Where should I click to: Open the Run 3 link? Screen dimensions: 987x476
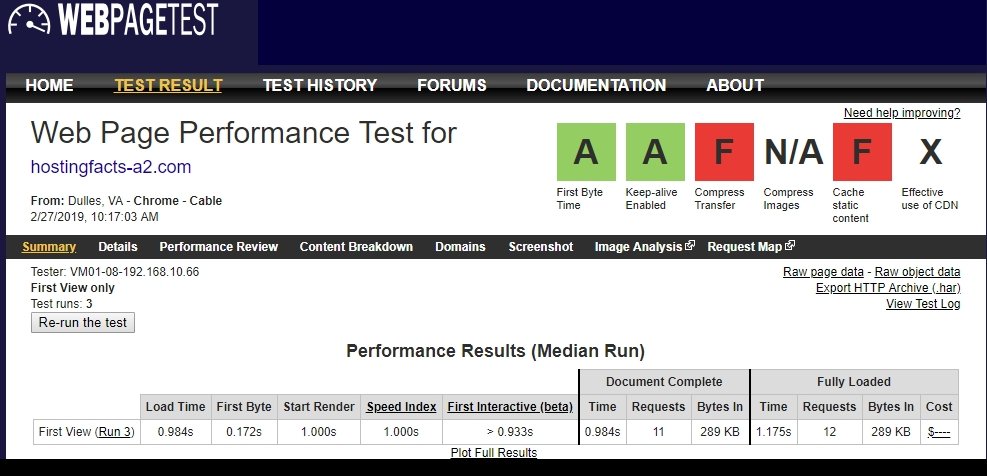pos(115,432)
